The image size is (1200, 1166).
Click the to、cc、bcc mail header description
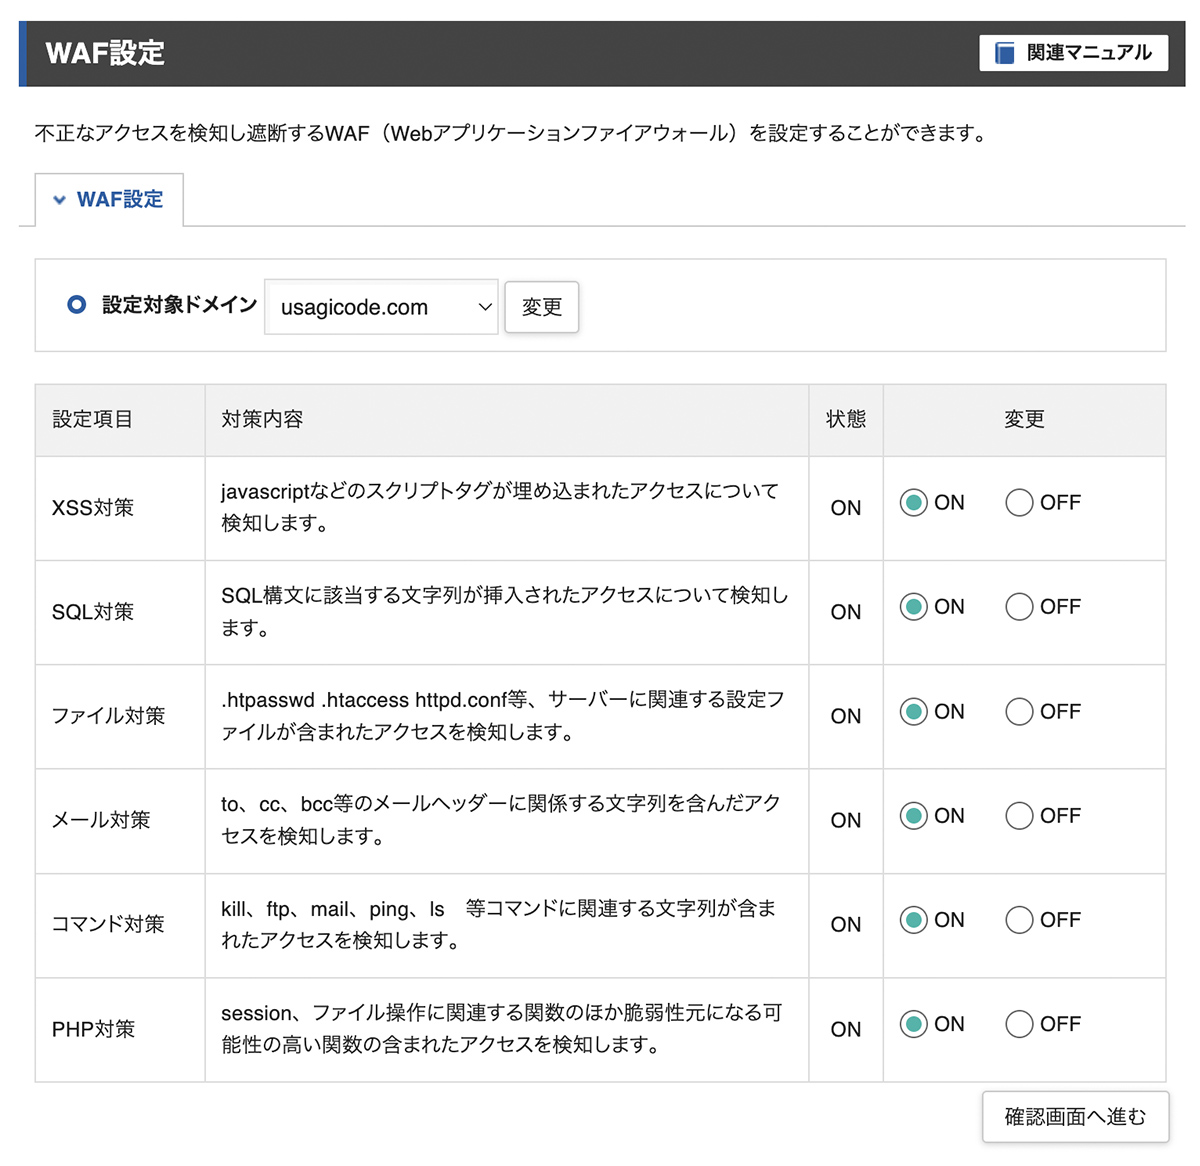click(x=501, y=819)
